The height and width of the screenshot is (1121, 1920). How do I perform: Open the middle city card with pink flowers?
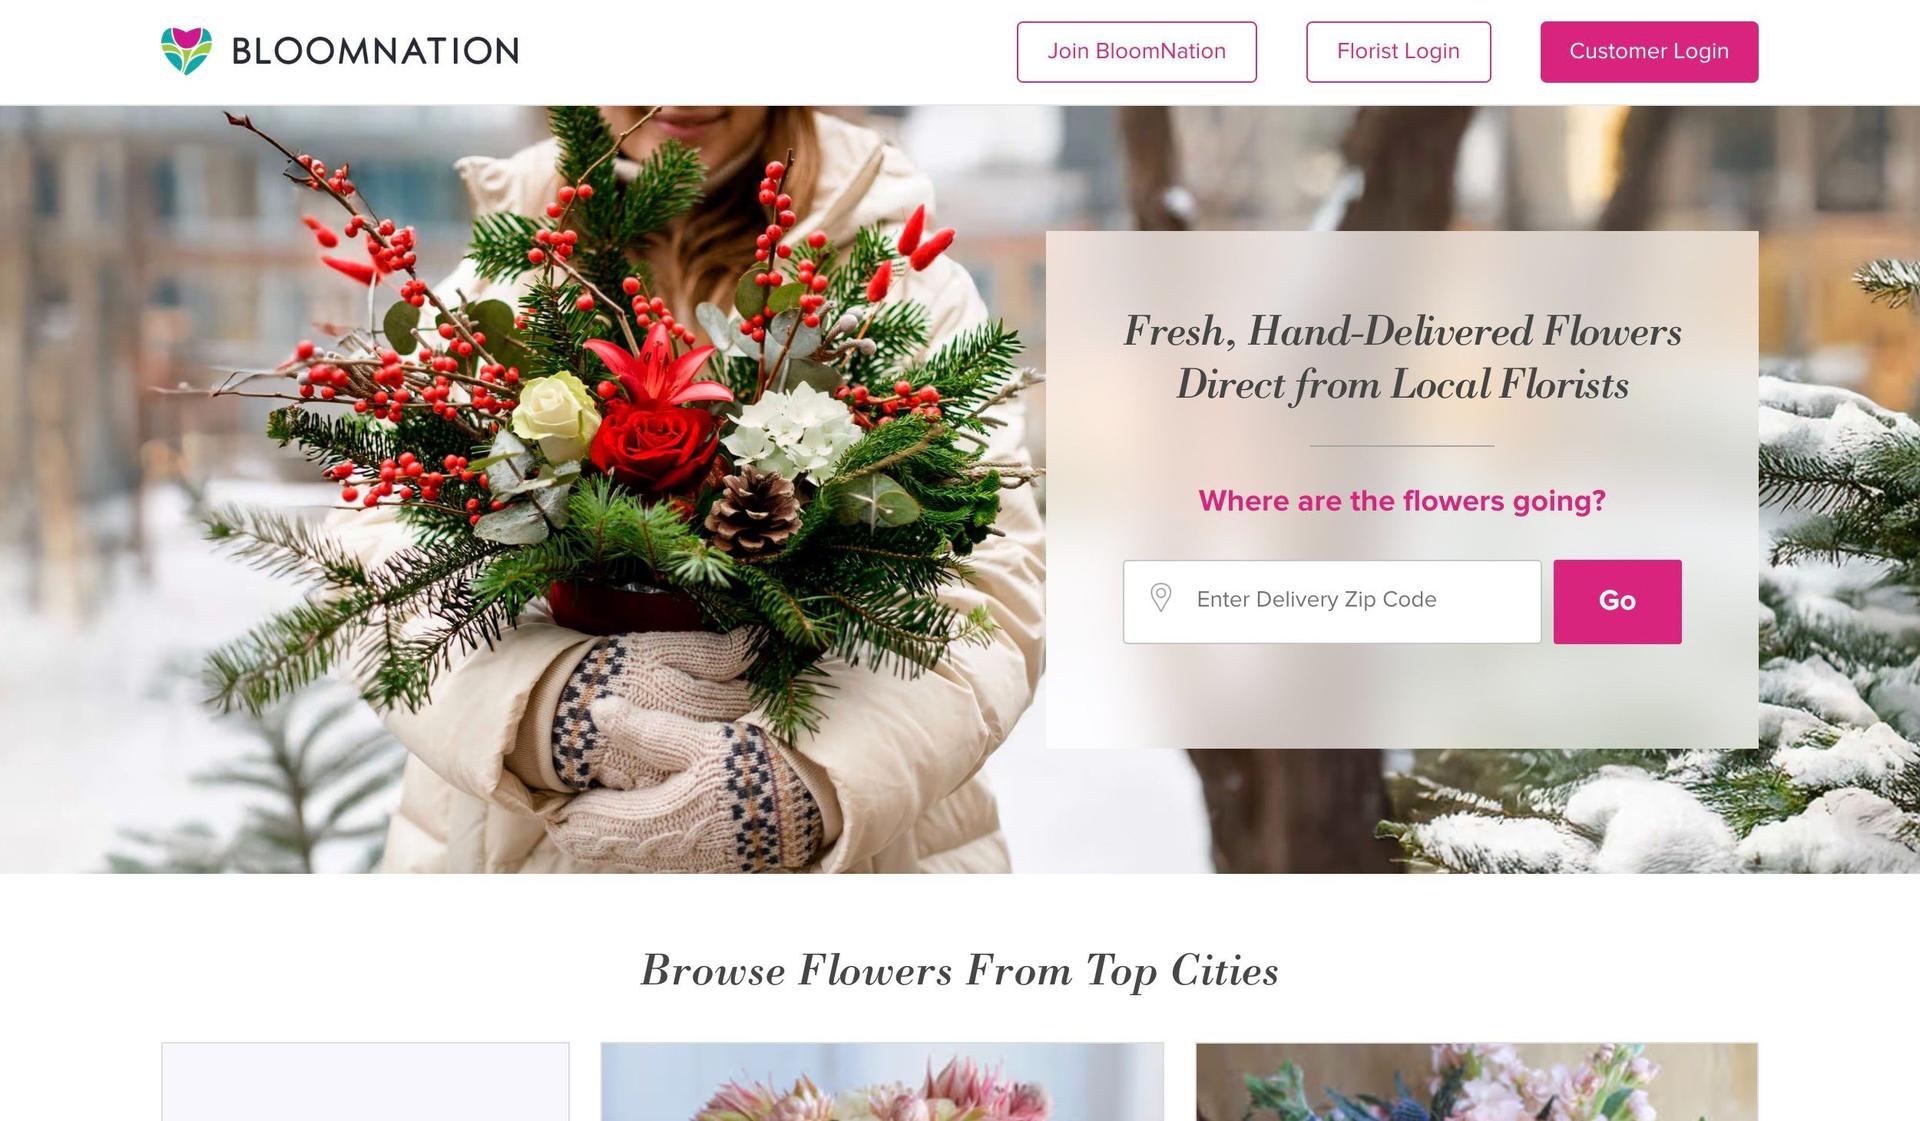pyautogui.click(x=882, y=1082)
